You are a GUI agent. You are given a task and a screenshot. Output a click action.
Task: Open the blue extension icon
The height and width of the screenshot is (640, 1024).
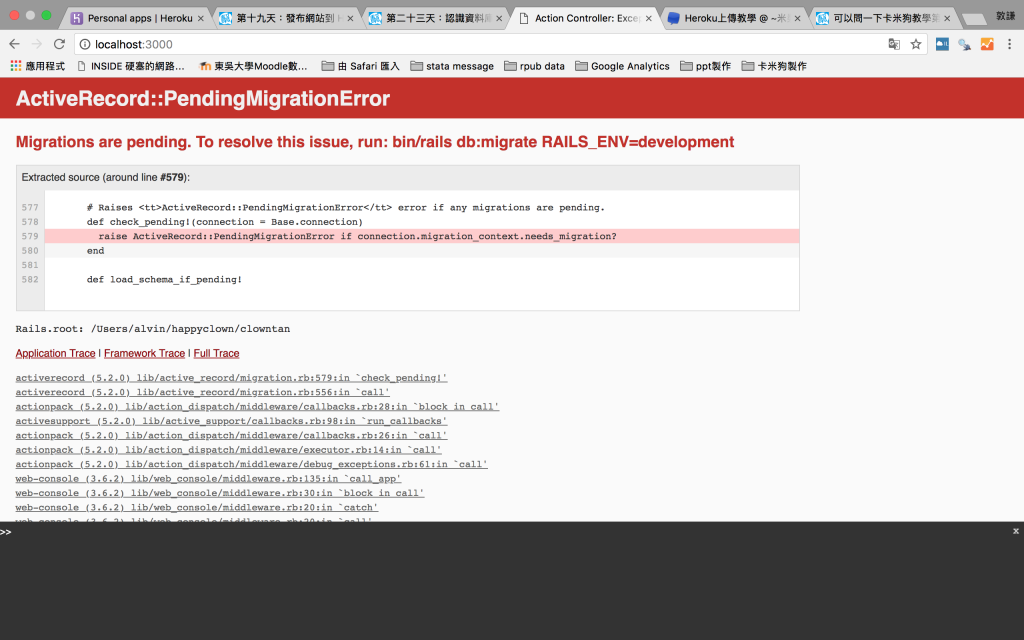point(942,44)
